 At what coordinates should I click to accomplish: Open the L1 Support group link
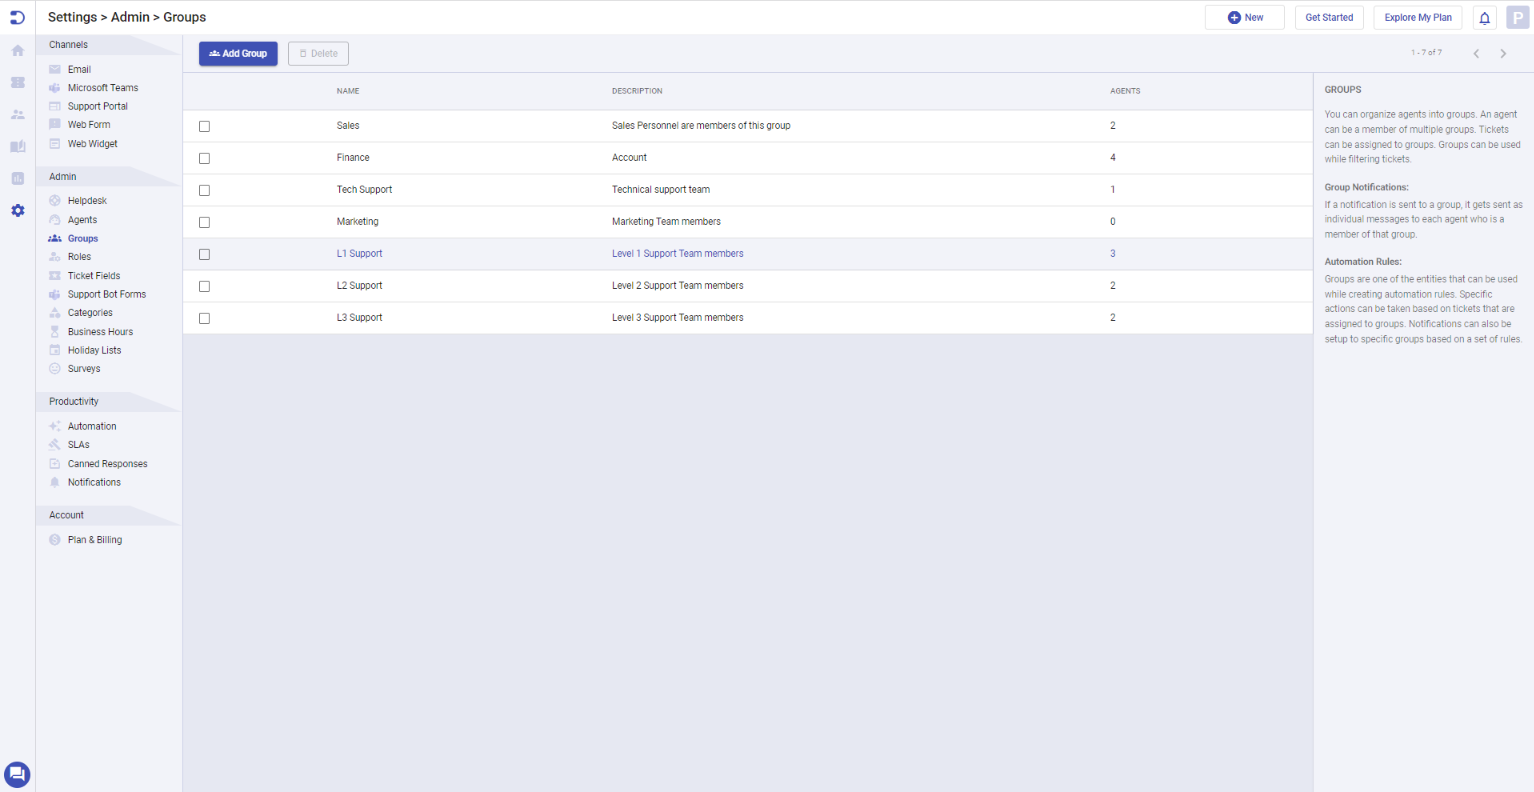point(360,254)
